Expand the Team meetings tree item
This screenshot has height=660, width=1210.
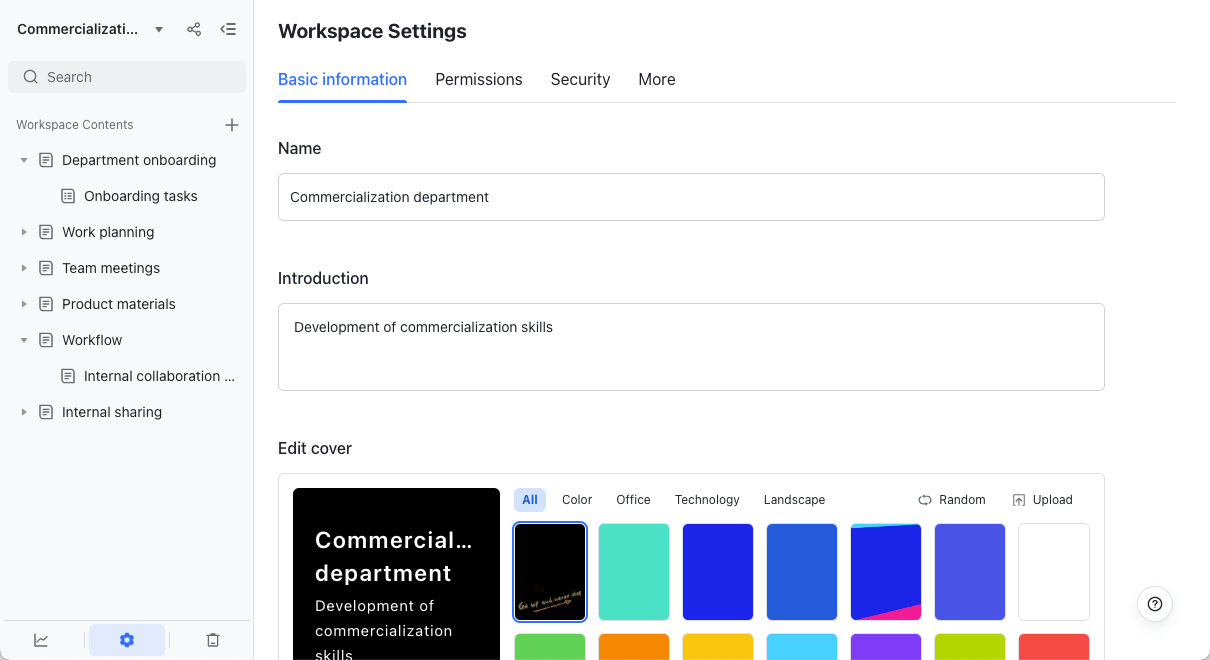pyautogui.click(x=24, y=268)
